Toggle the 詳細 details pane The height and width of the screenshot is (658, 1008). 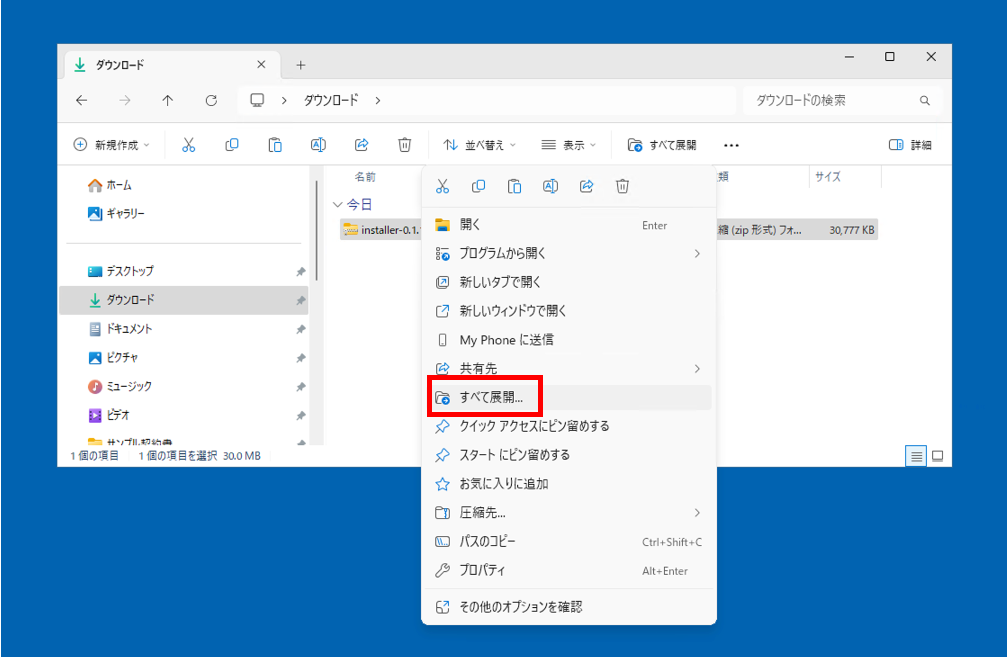910,145
